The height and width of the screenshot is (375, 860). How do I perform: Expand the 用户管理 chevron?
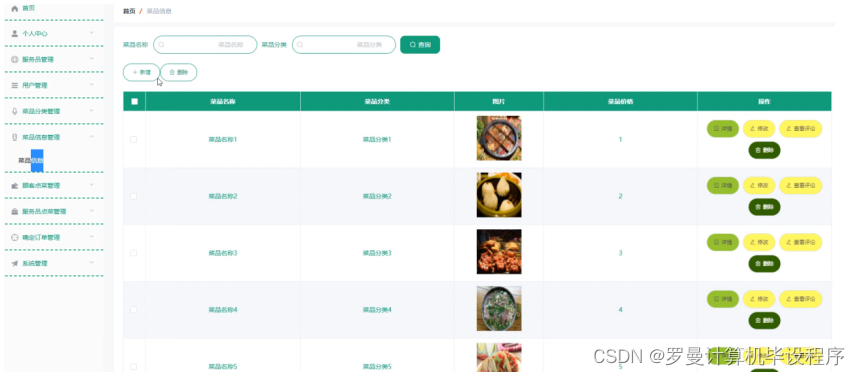[x=92, y=84]
